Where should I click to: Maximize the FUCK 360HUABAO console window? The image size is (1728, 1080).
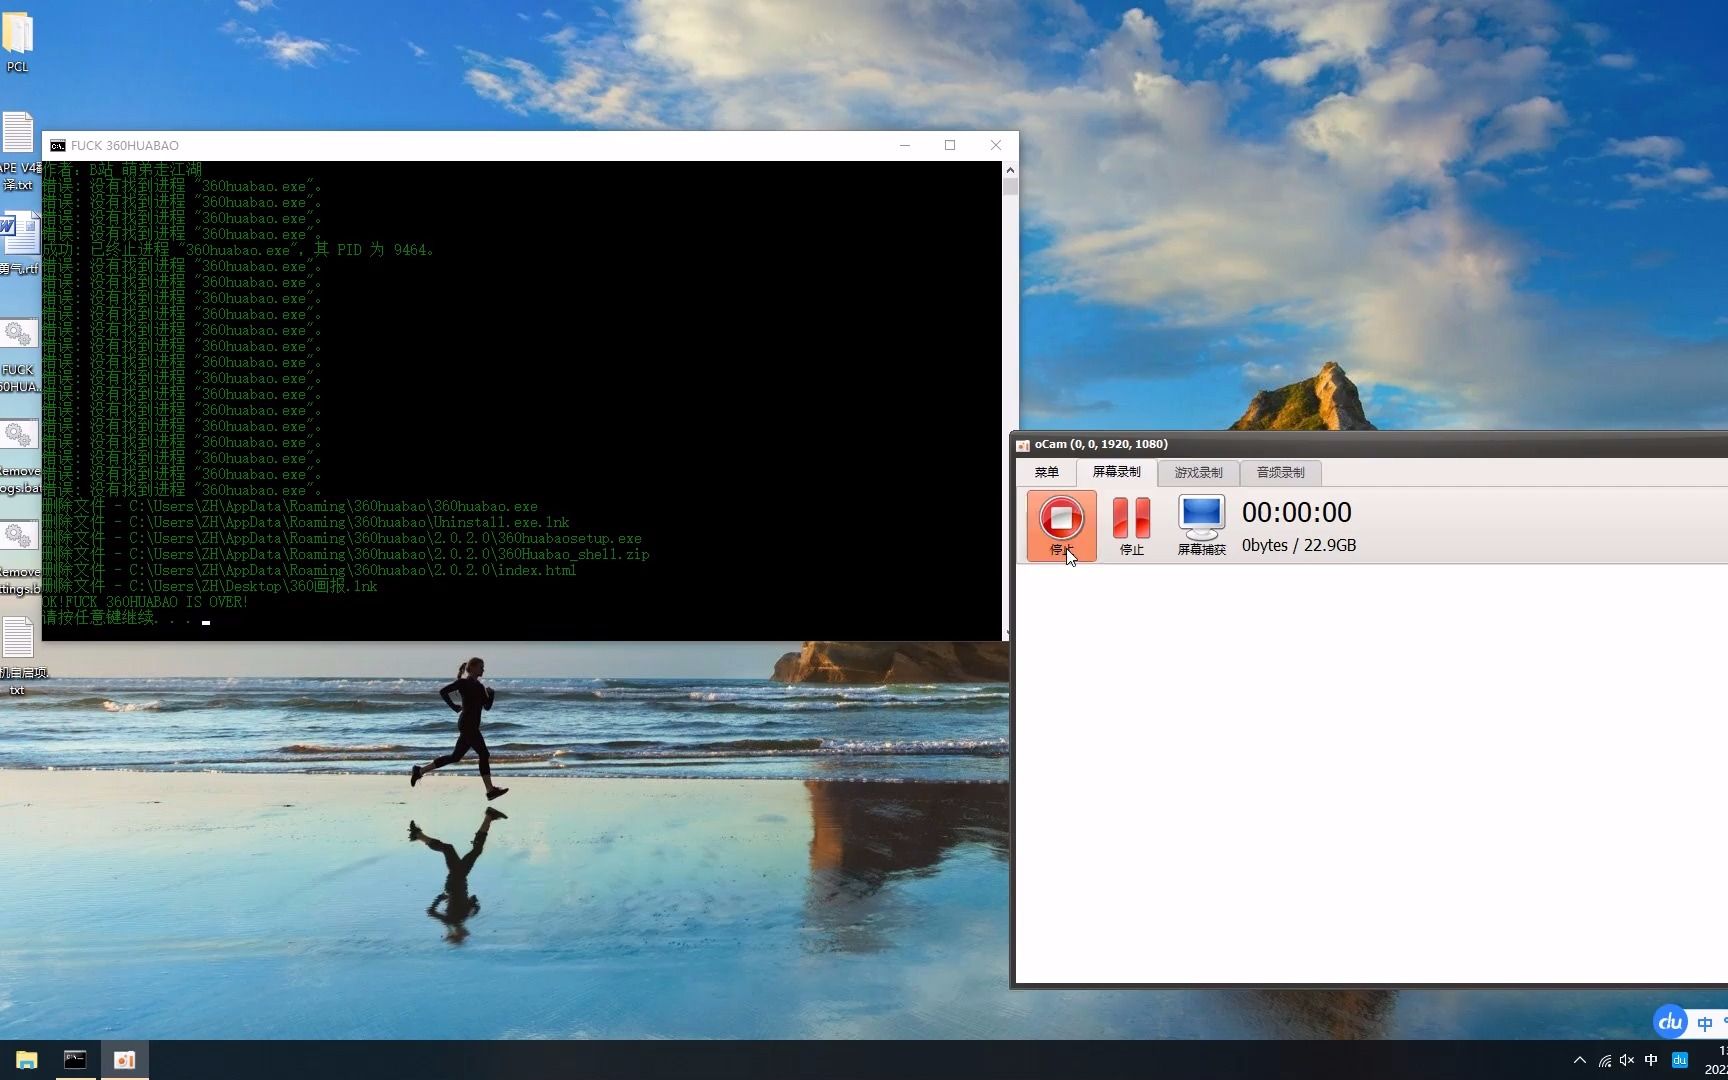pyautogui.click(x=950, y=145)
